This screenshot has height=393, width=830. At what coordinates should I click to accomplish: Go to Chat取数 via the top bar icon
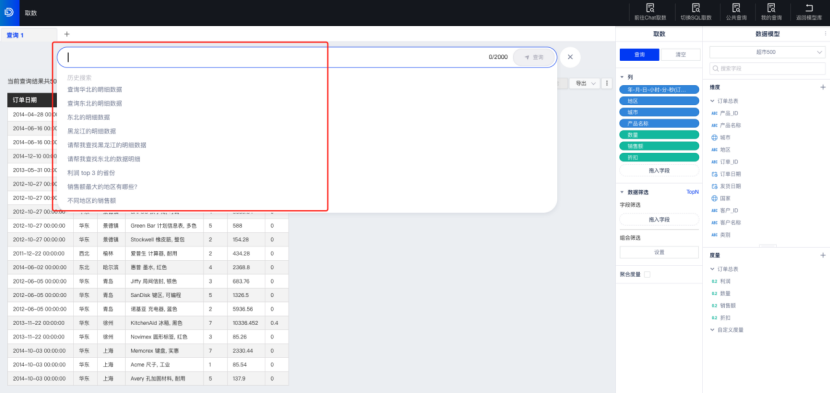click(x=649, y=8)
